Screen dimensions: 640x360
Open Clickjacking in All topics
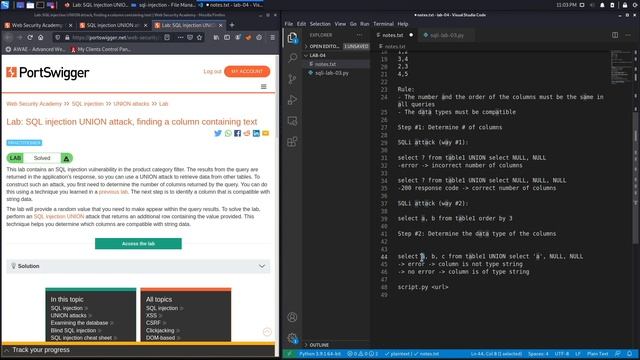[160, 330]
